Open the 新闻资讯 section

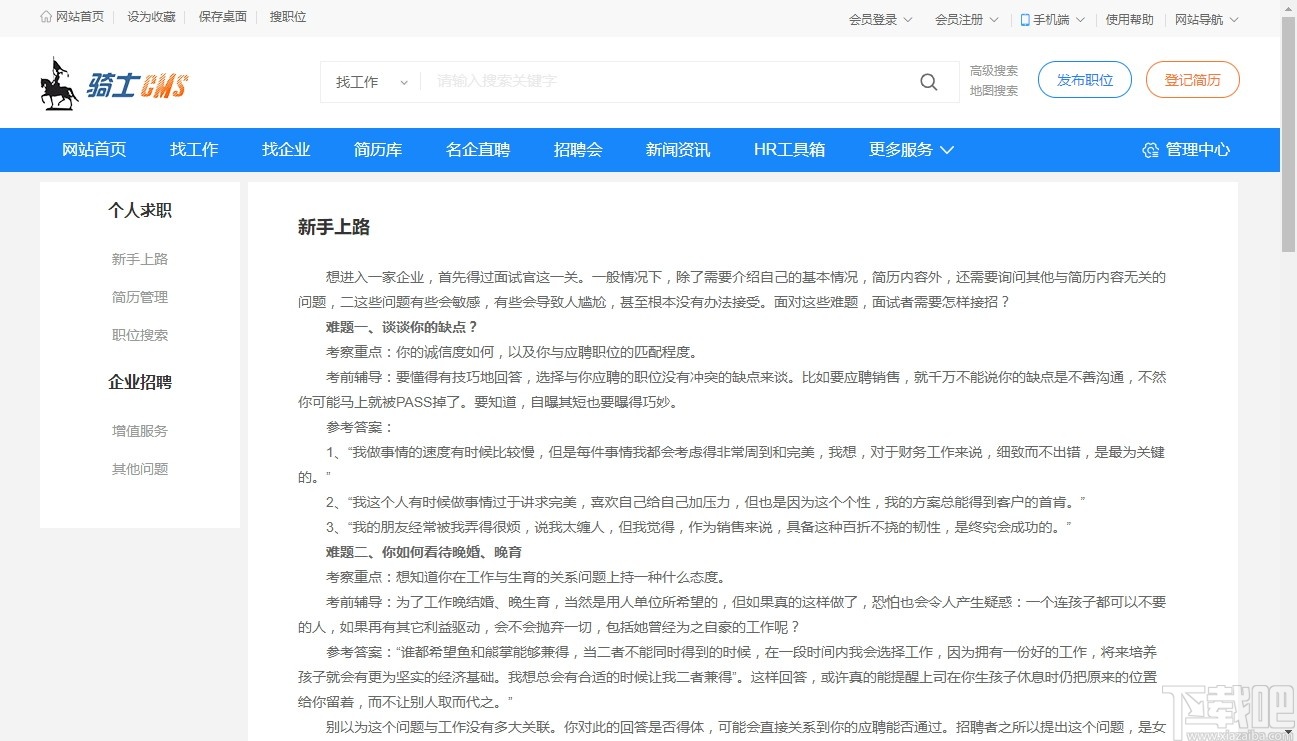point(677,150)
